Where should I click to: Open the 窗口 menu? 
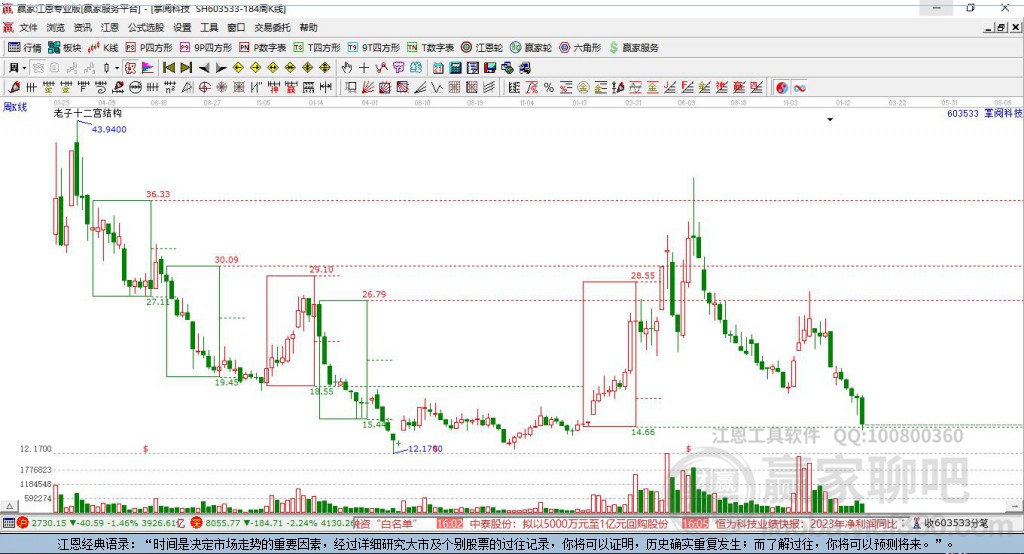[236, 27]
